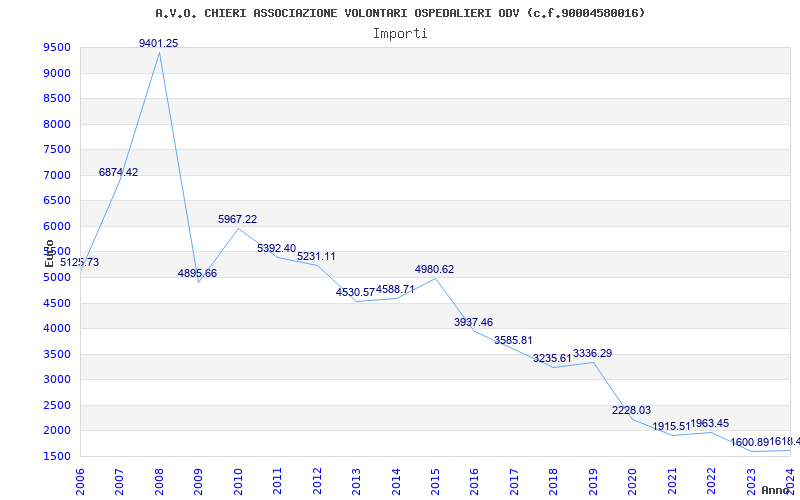Select the 5231.11 data label
Image resolution: width=800 pixels, height=500 pixels.
click(x=316, y=257)
